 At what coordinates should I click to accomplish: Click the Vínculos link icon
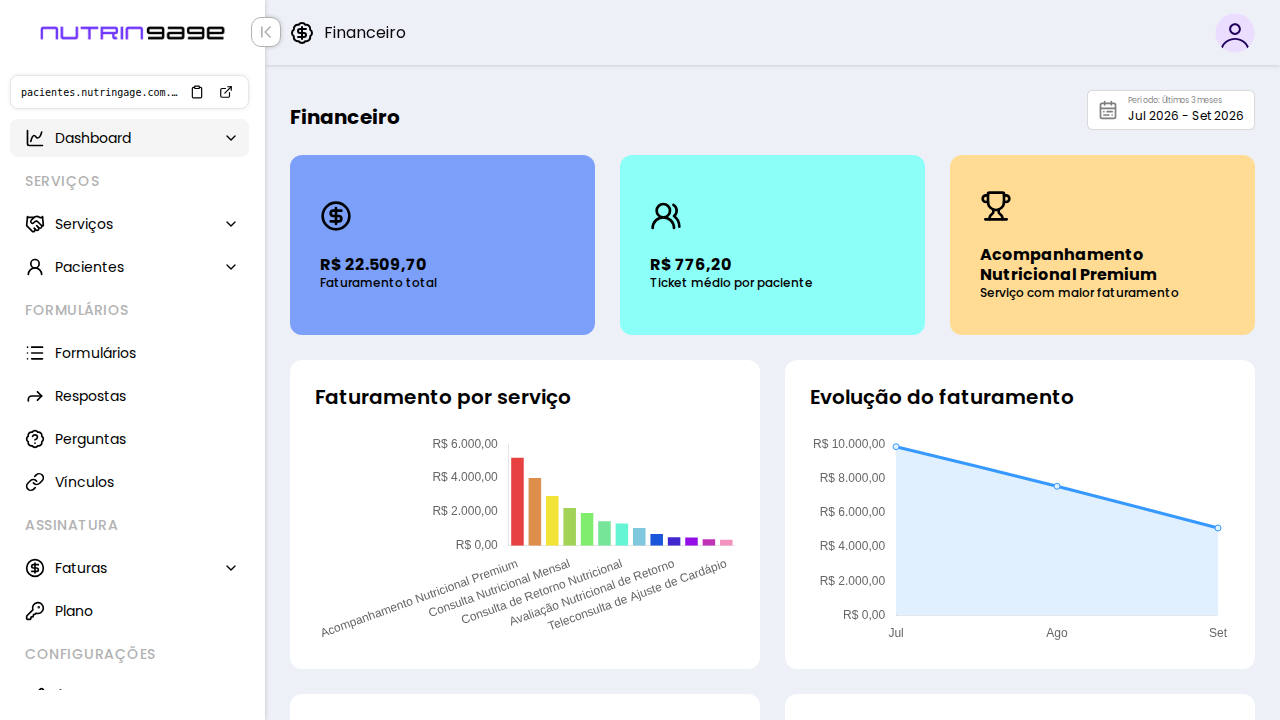point(35,482)
